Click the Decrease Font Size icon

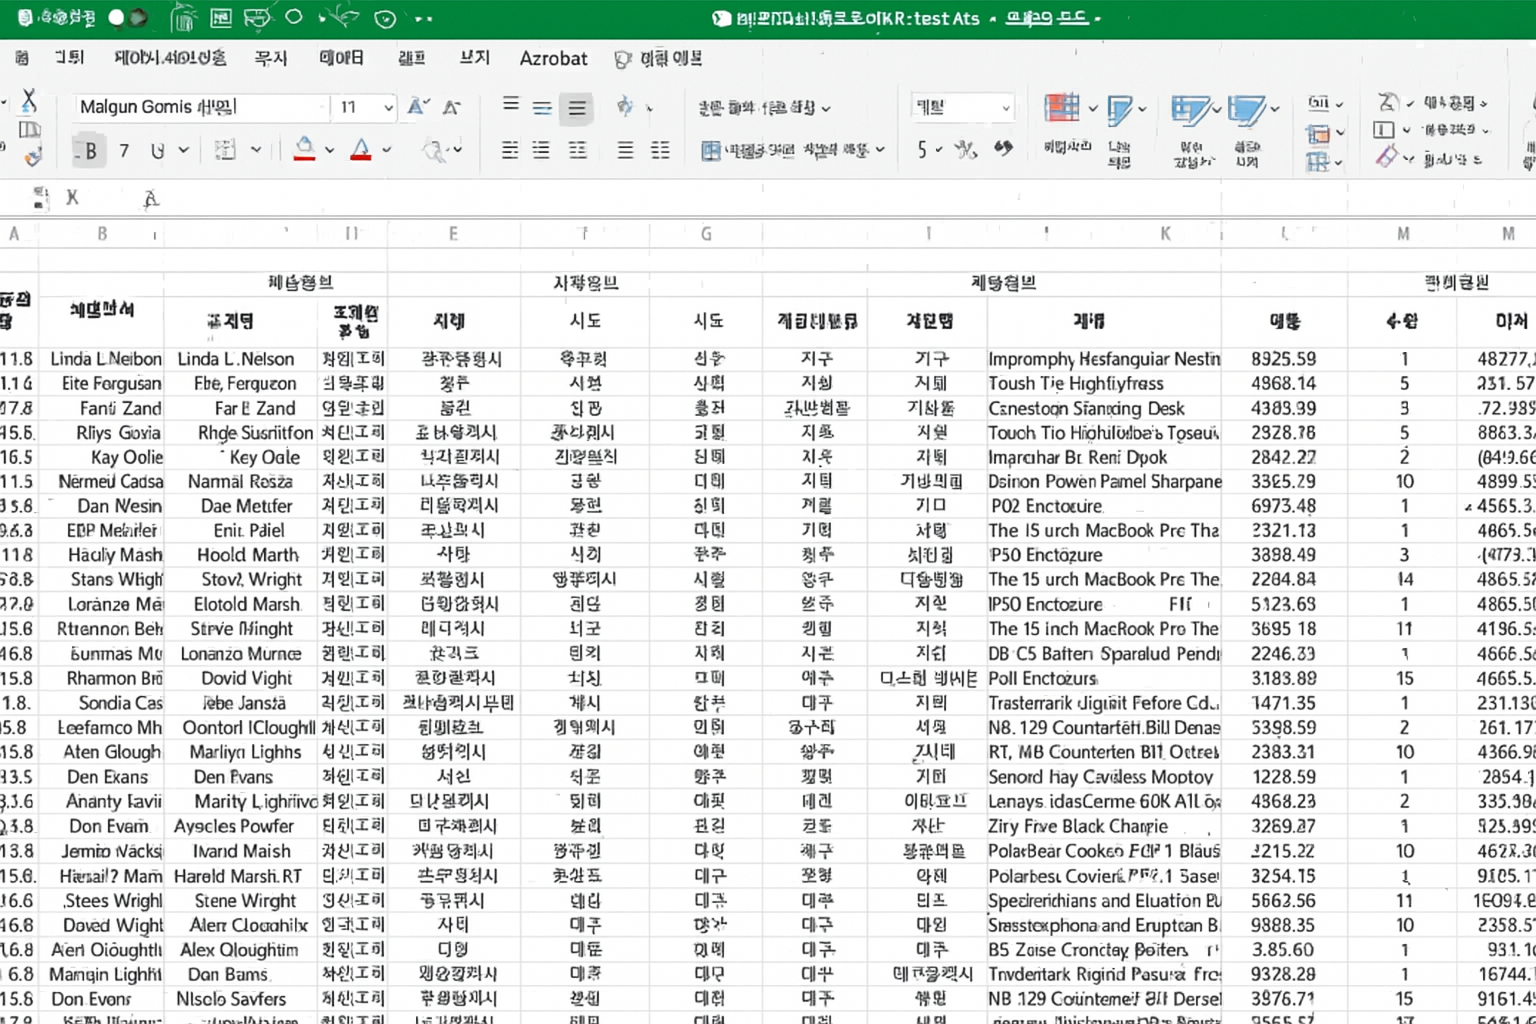452,107
